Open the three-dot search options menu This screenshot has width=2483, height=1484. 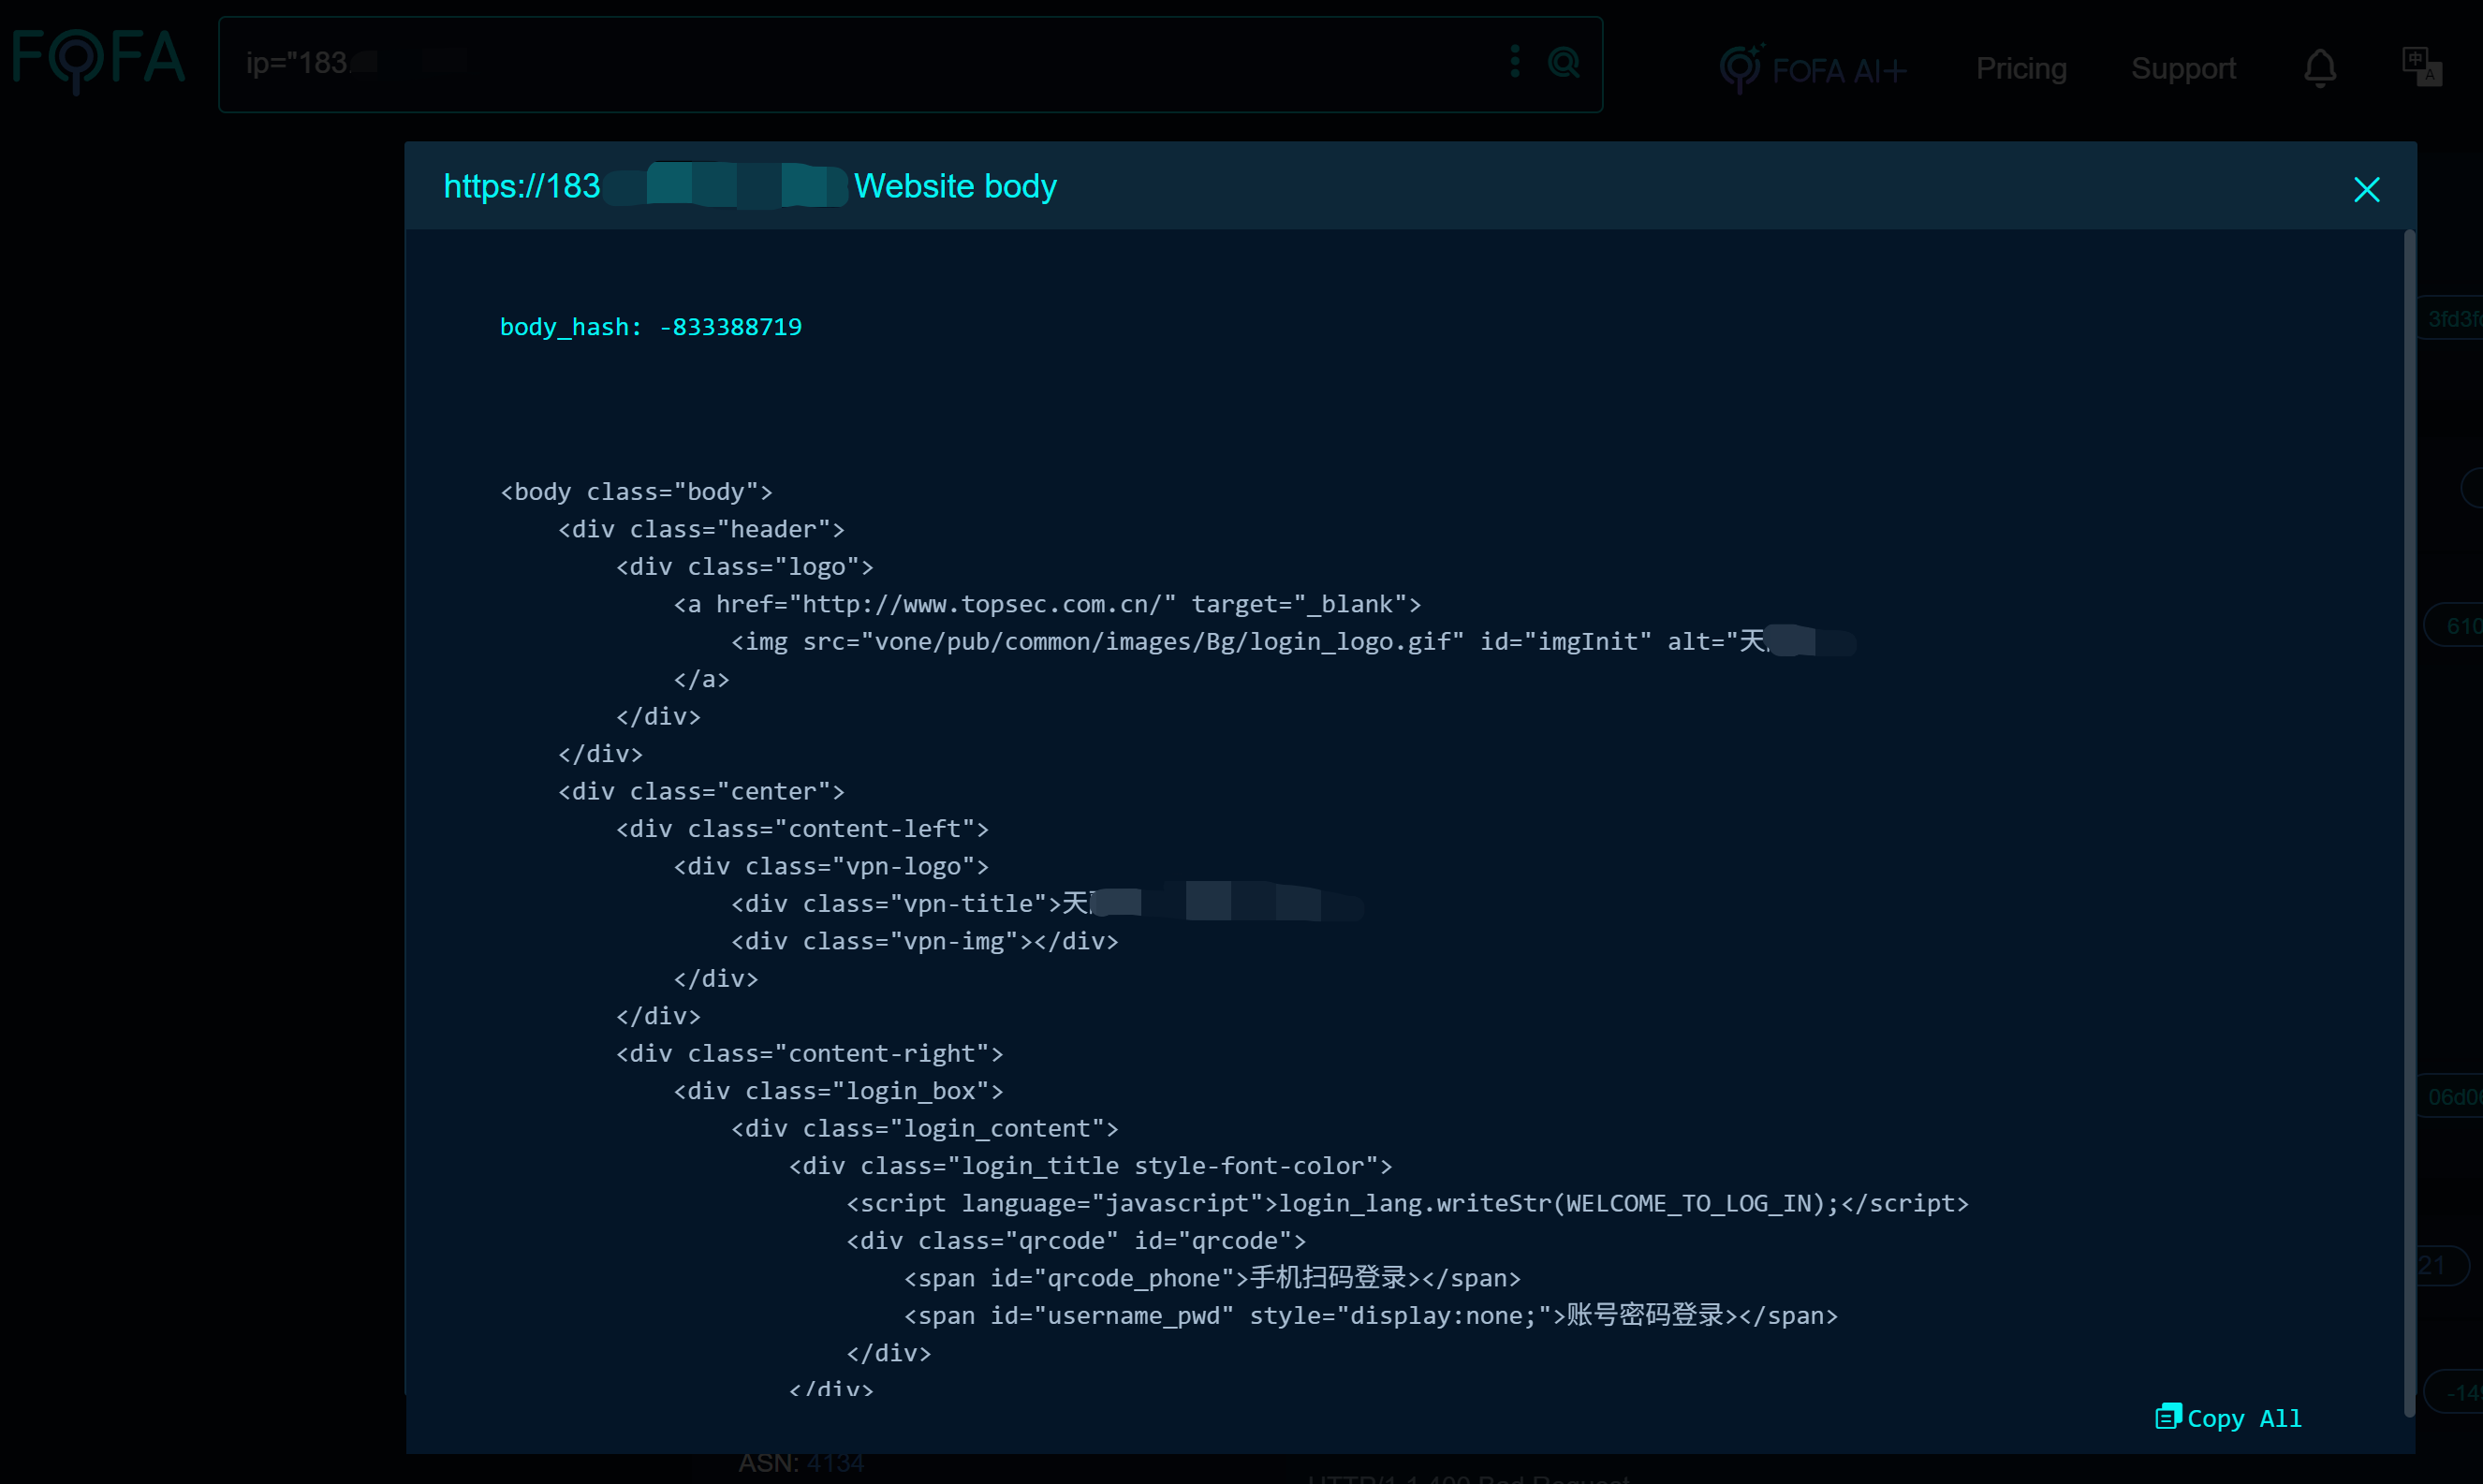[1515, 62]
